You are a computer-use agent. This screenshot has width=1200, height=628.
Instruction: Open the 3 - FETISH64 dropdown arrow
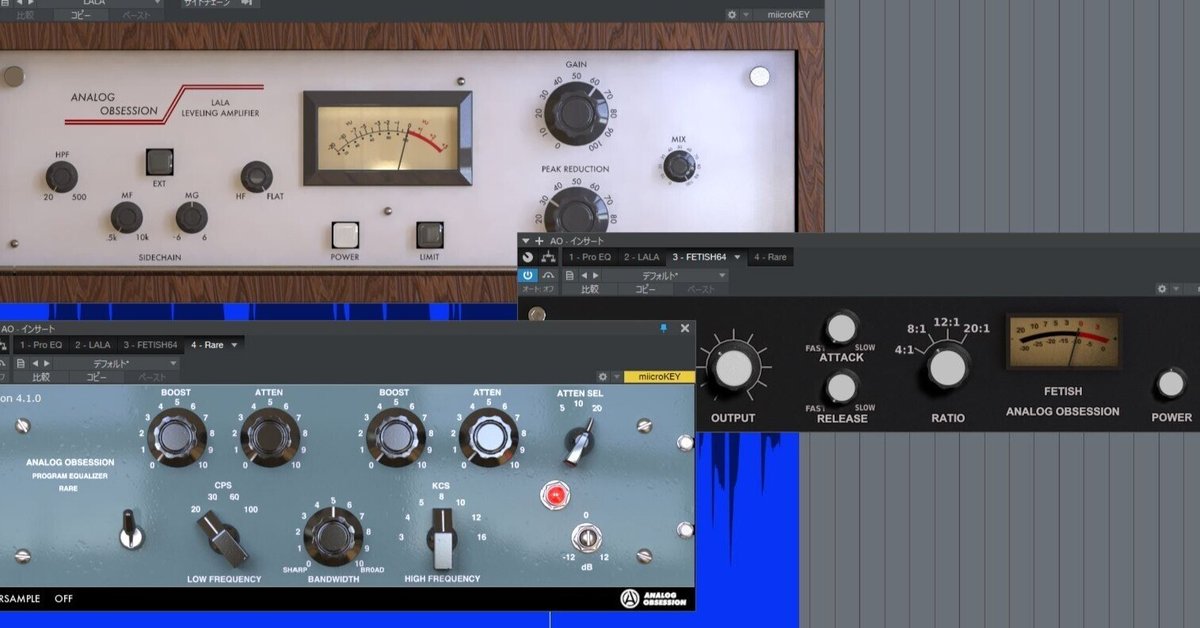[738, 257]
